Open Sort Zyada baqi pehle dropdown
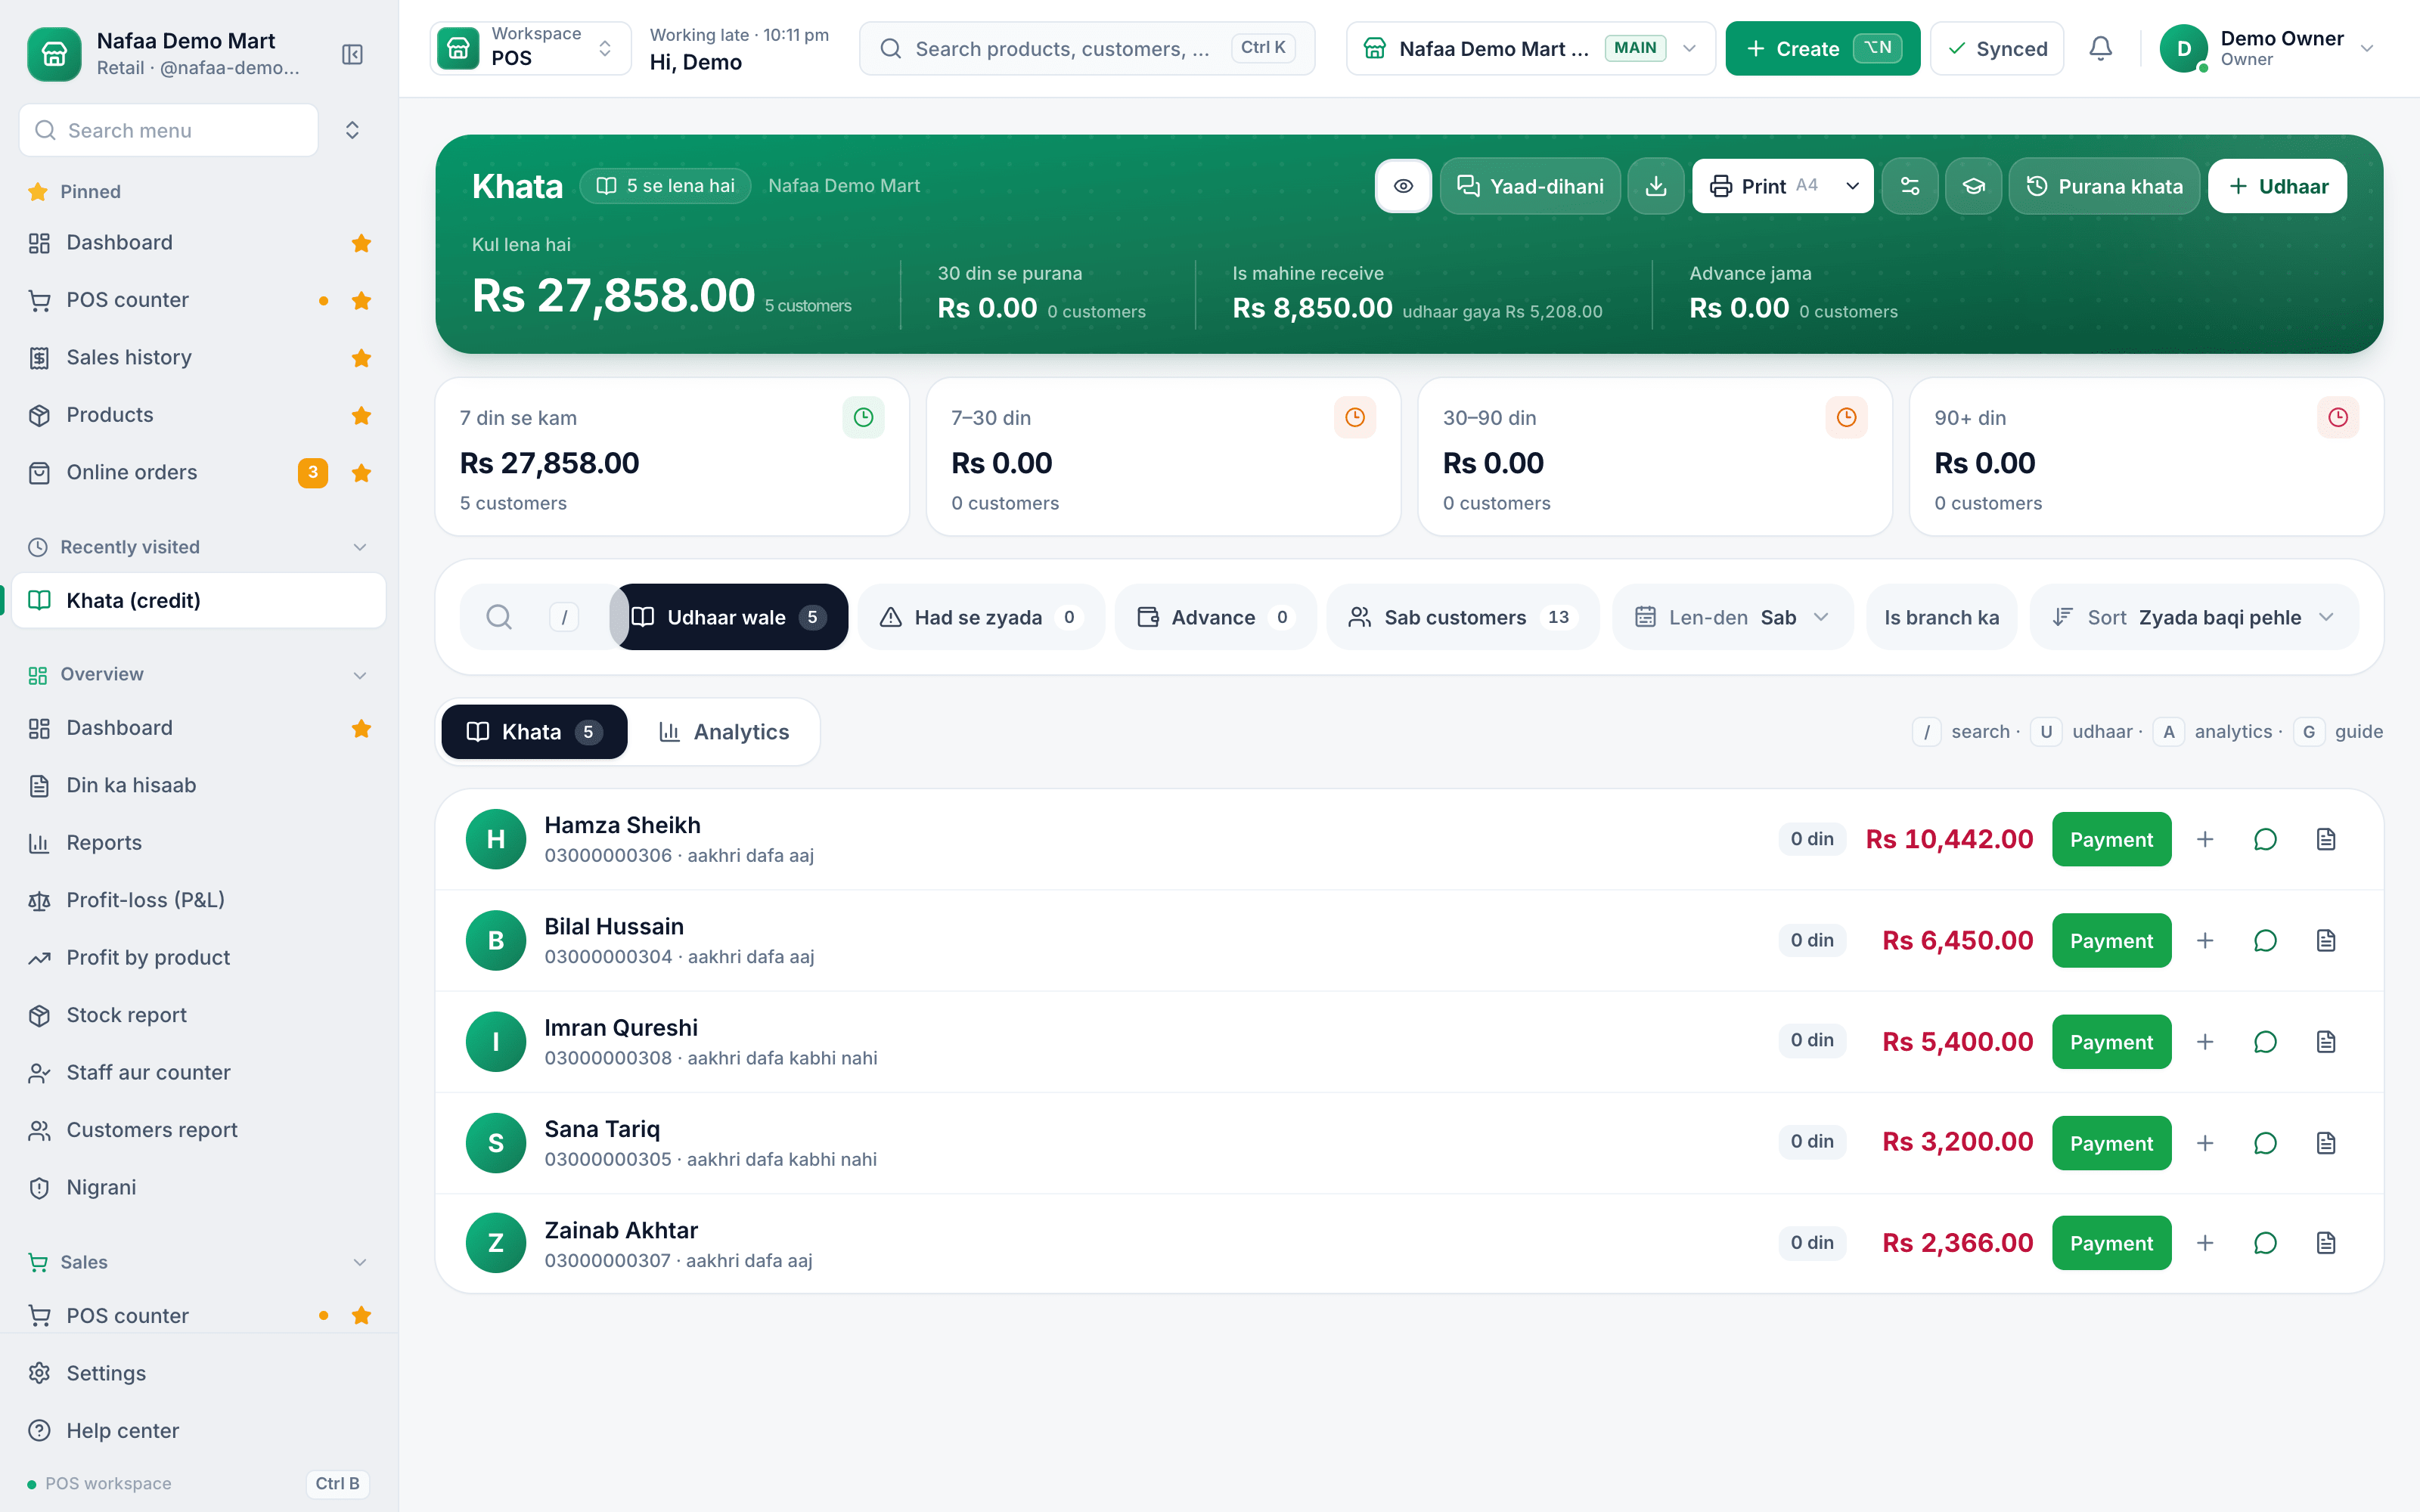The image size is (2420, 1512). 2194,617
